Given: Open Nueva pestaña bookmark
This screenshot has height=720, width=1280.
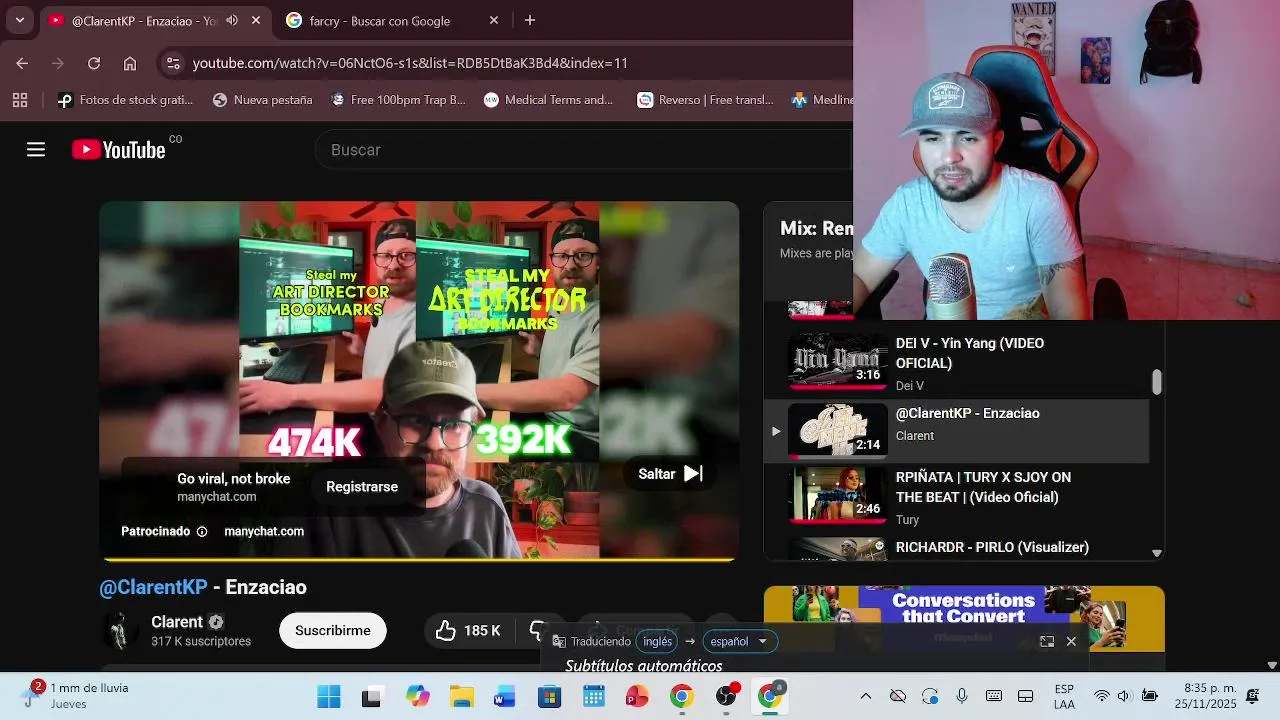Looking at the screenshot, I should point(263,100).
